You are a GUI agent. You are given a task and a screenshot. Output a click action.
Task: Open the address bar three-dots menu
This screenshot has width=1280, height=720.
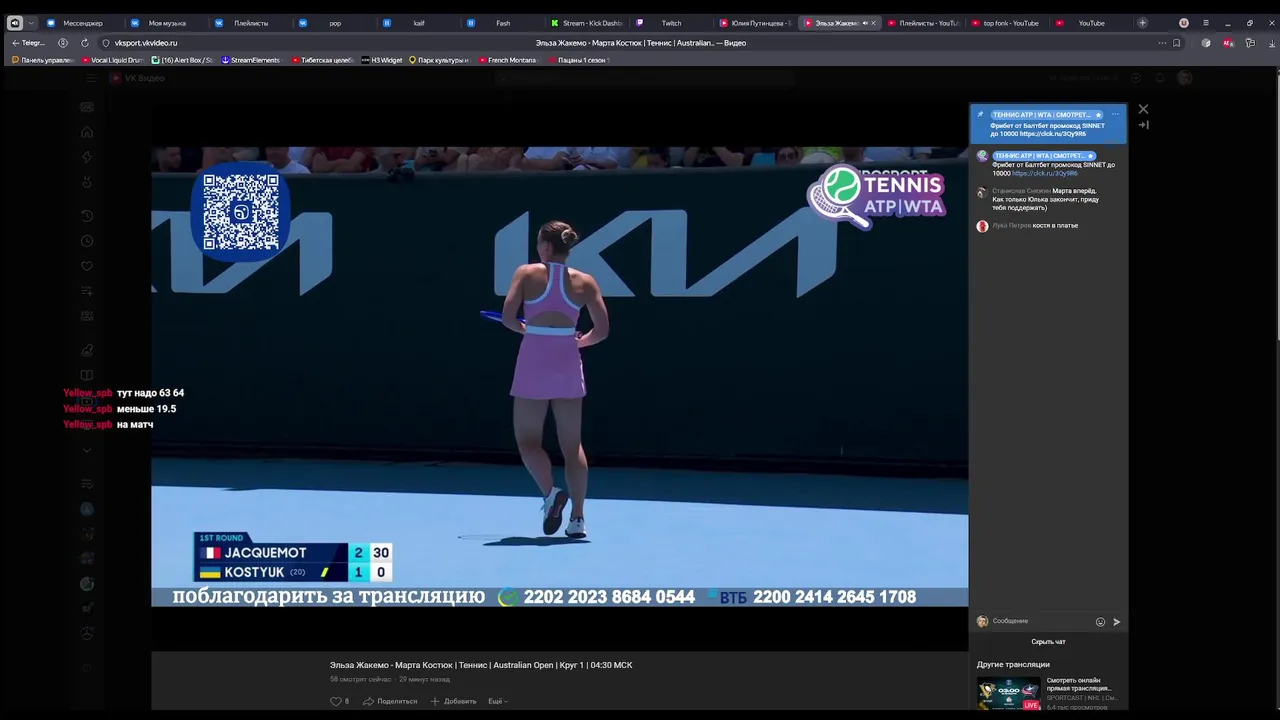[1161, 43]
